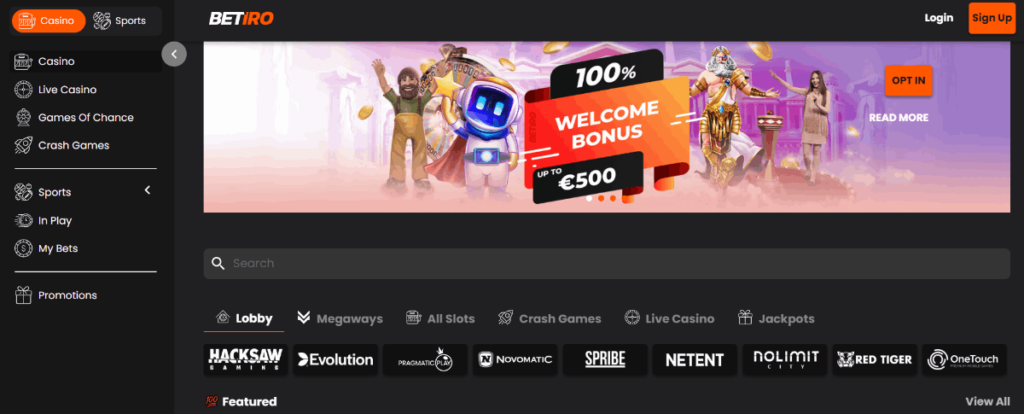Click the Sign Up button
This screenshot has width=1024, height=414.
pyautogui.click(x=992, y=18)
